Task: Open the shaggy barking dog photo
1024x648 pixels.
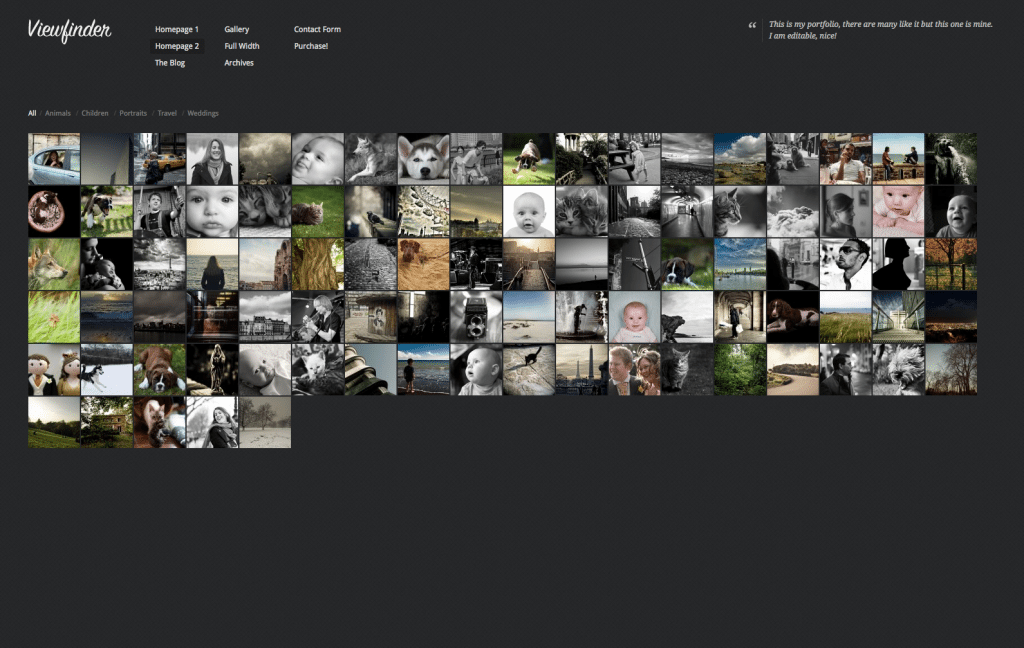Action: coord(899,370)
